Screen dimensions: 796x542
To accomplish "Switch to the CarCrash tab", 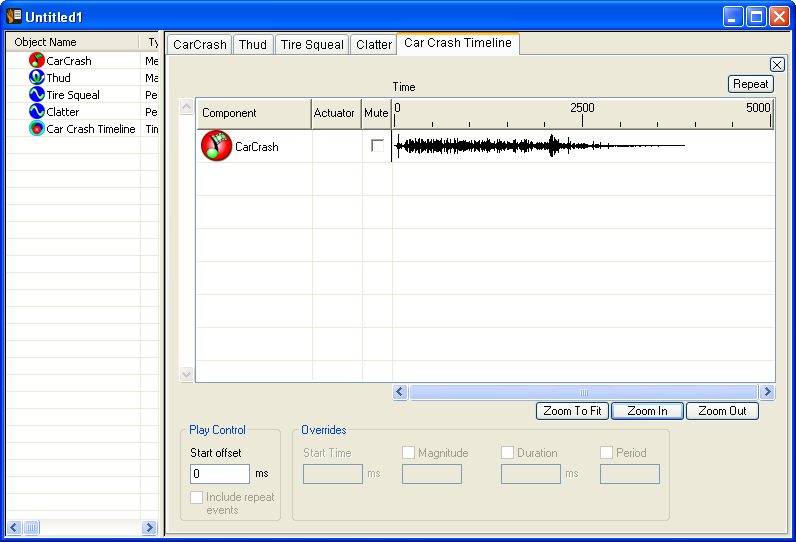I will [x=200, y=45].
